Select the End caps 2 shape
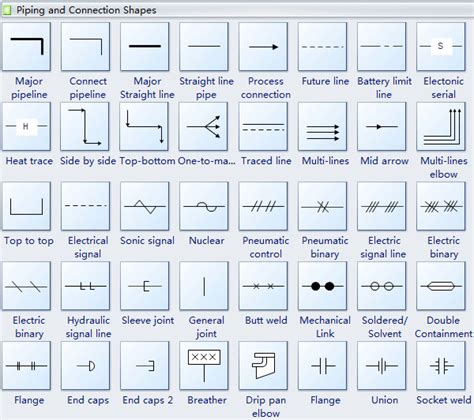This screenshot has height=420, width=474. 145,366
